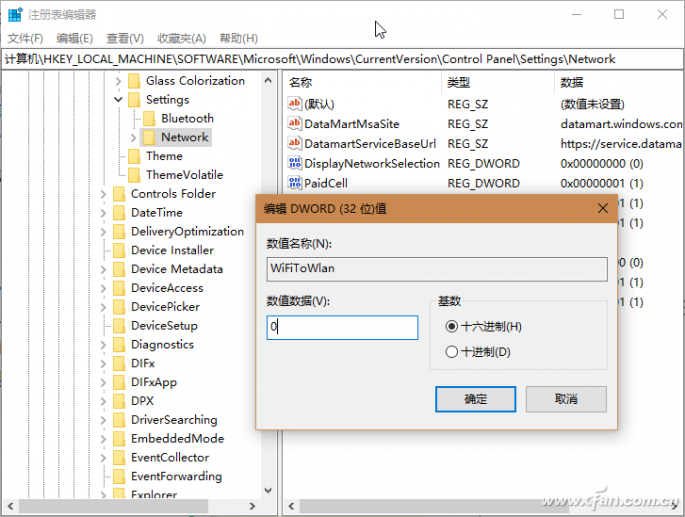Open the 收藏夹(A) menu
This screenshot has height=517, width=685.
[x=182, y=38]
